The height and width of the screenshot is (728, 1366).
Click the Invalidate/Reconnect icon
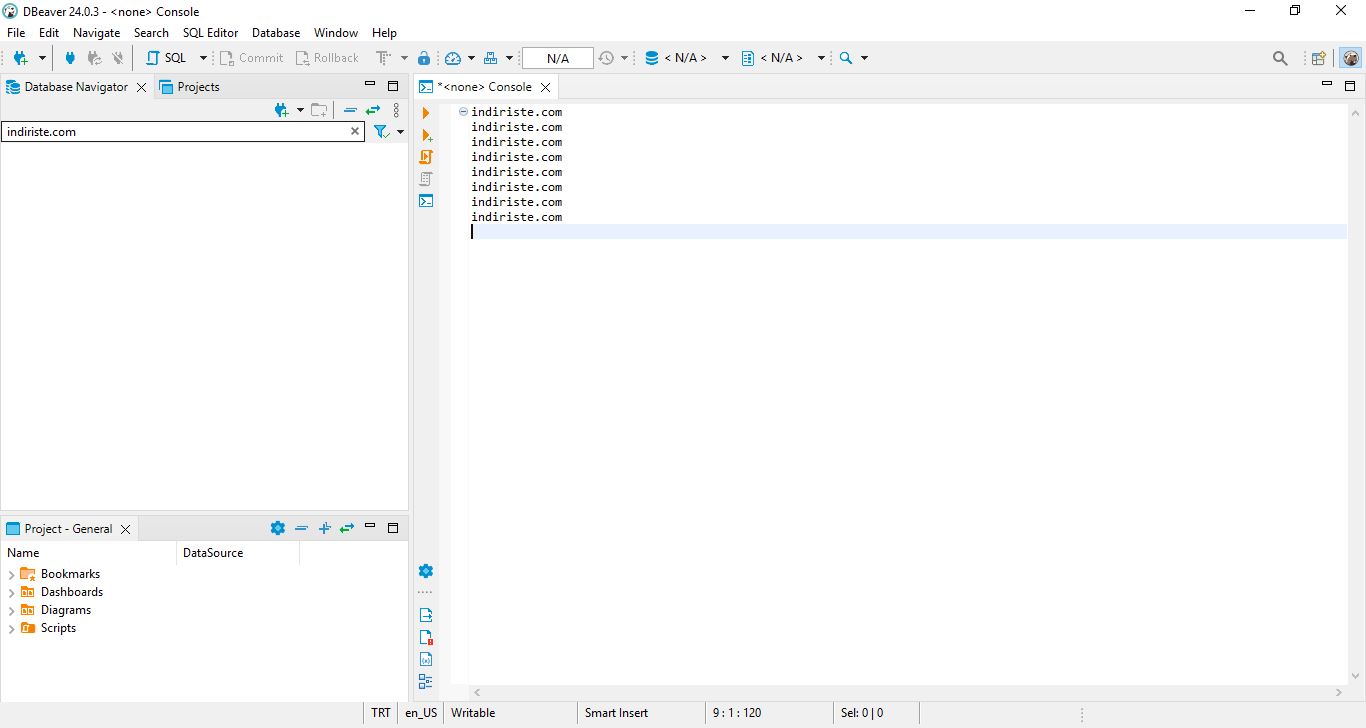pos(94,58)
